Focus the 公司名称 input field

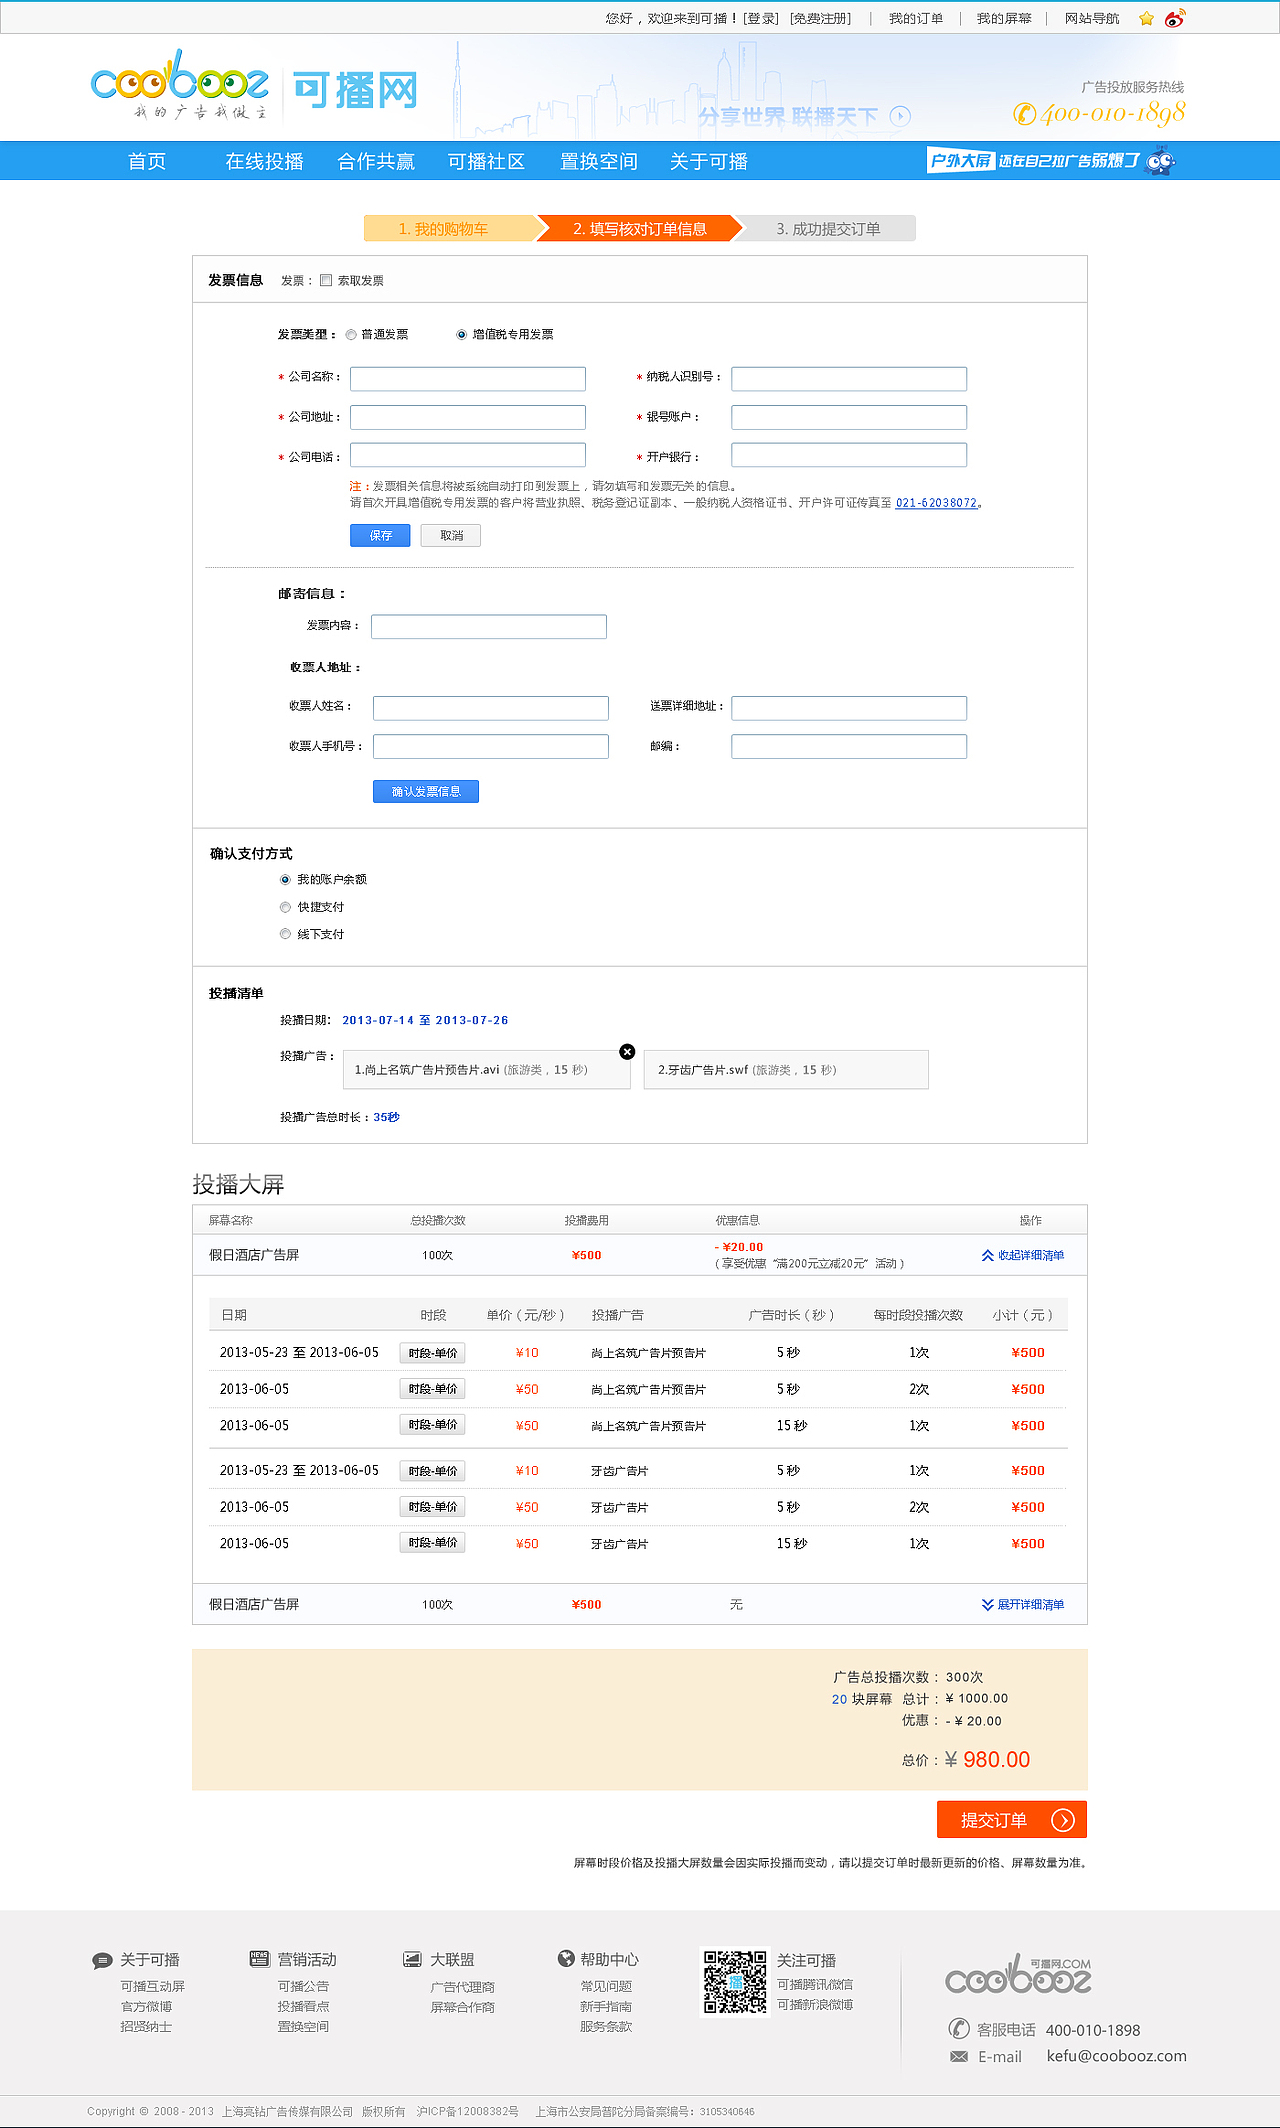468,379
